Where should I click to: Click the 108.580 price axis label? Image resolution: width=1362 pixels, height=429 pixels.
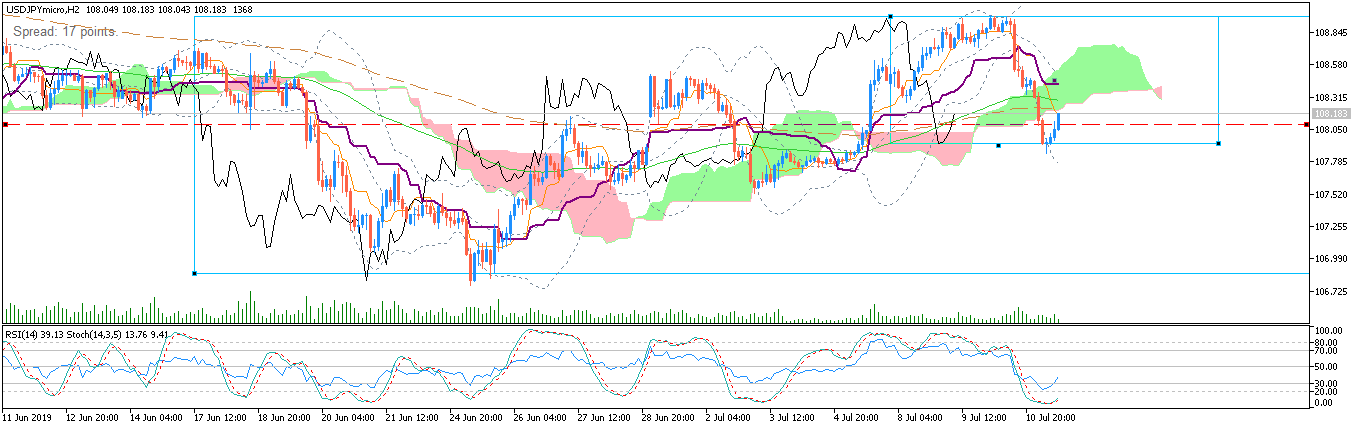1331,65
